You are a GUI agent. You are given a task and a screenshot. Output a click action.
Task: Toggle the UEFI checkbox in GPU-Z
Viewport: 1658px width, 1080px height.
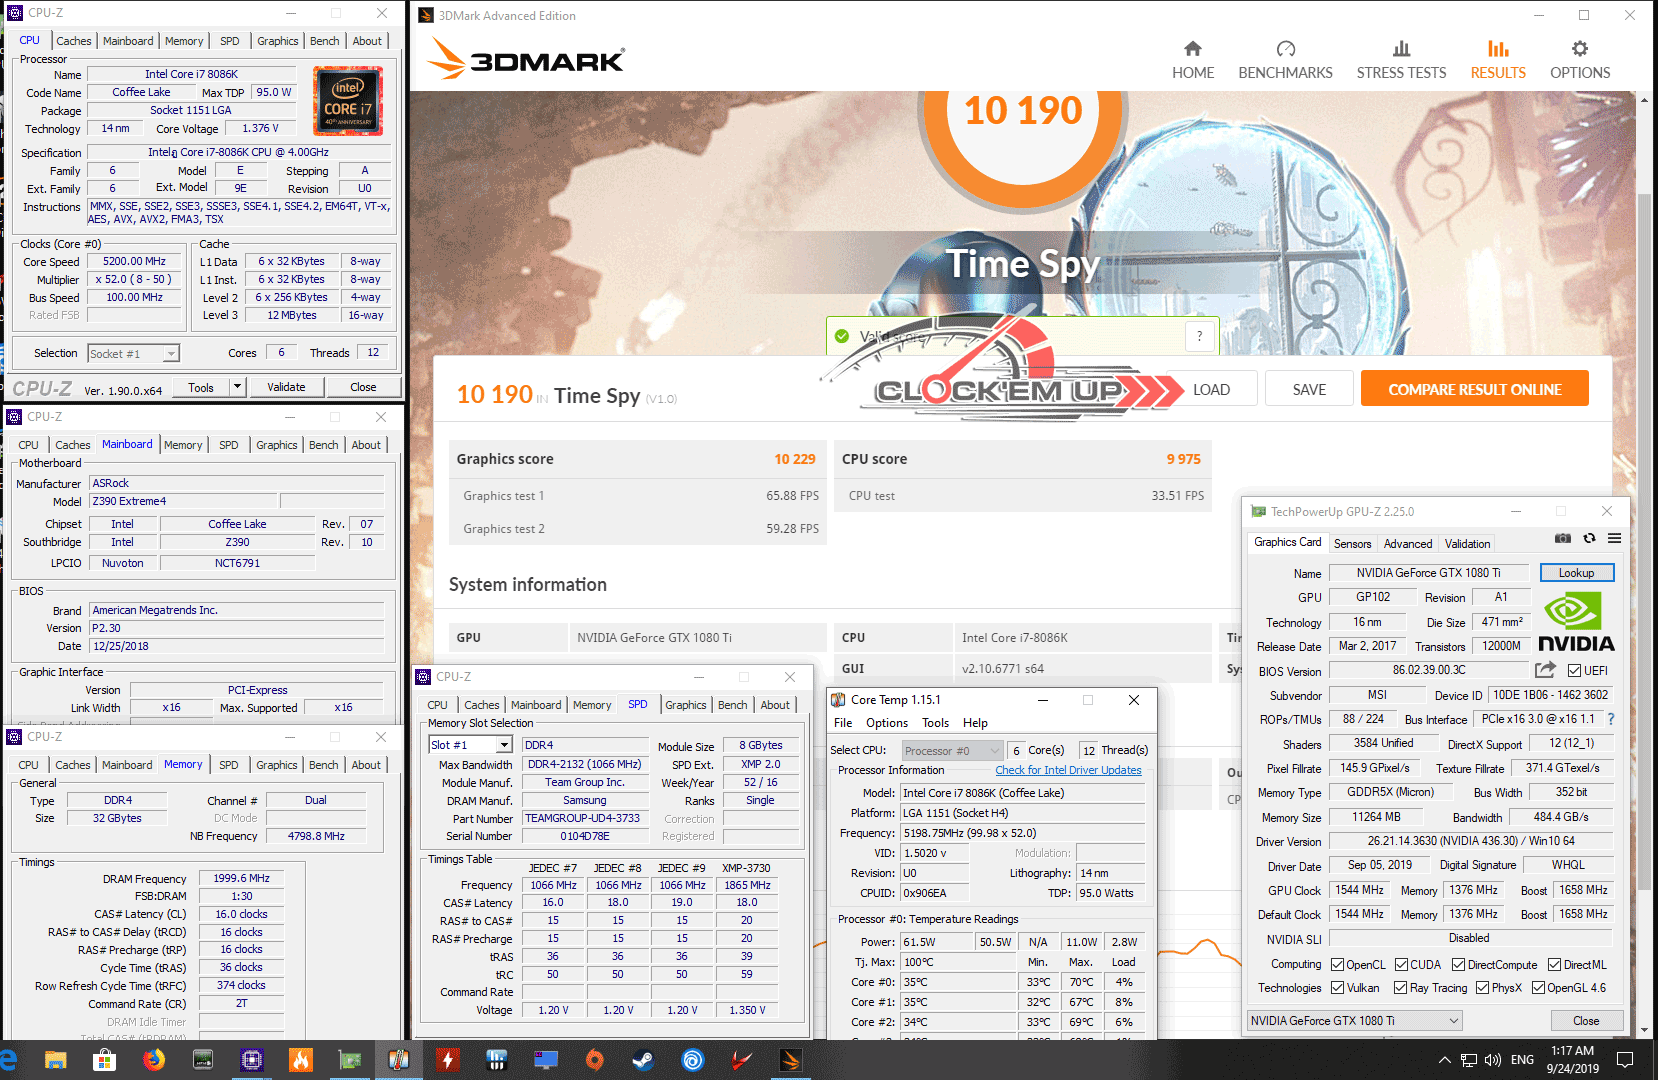[1575, 671]
